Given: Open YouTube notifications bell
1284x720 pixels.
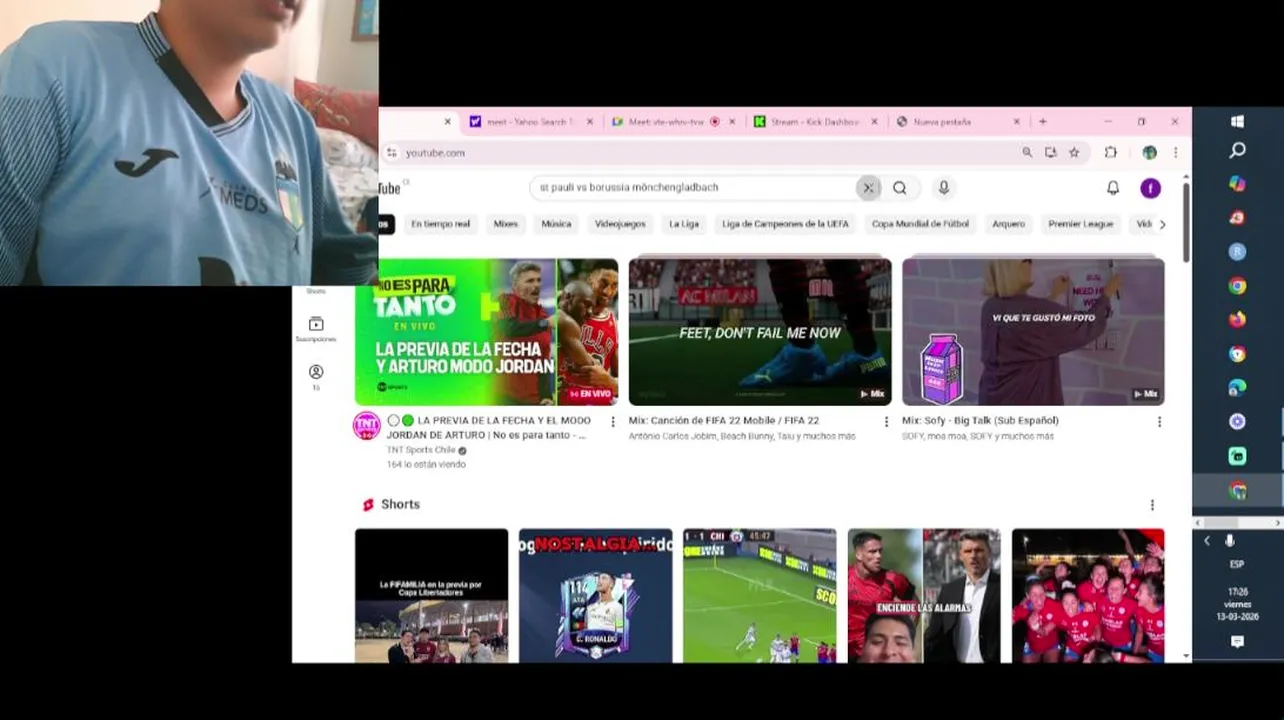Looking at the screenshot, I should pos(1113,188).
